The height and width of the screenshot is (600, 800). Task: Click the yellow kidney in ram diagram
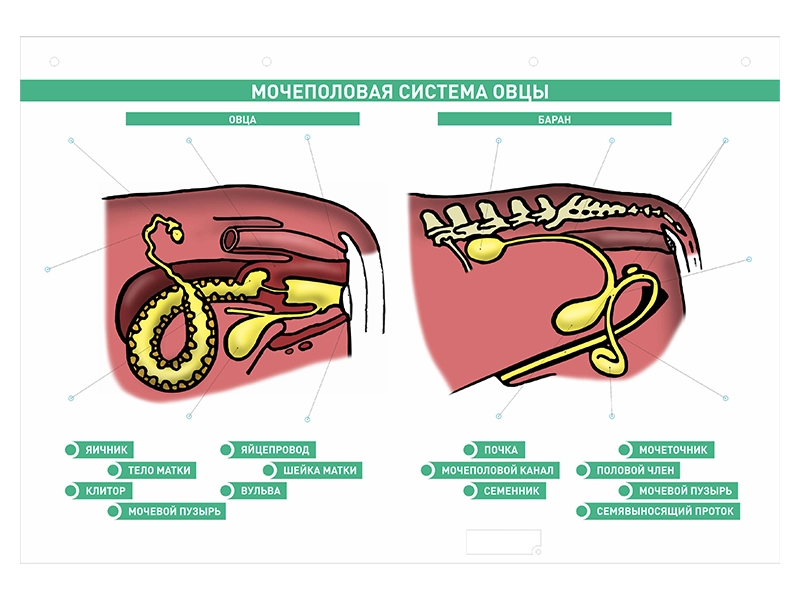(x=486, y=250)
